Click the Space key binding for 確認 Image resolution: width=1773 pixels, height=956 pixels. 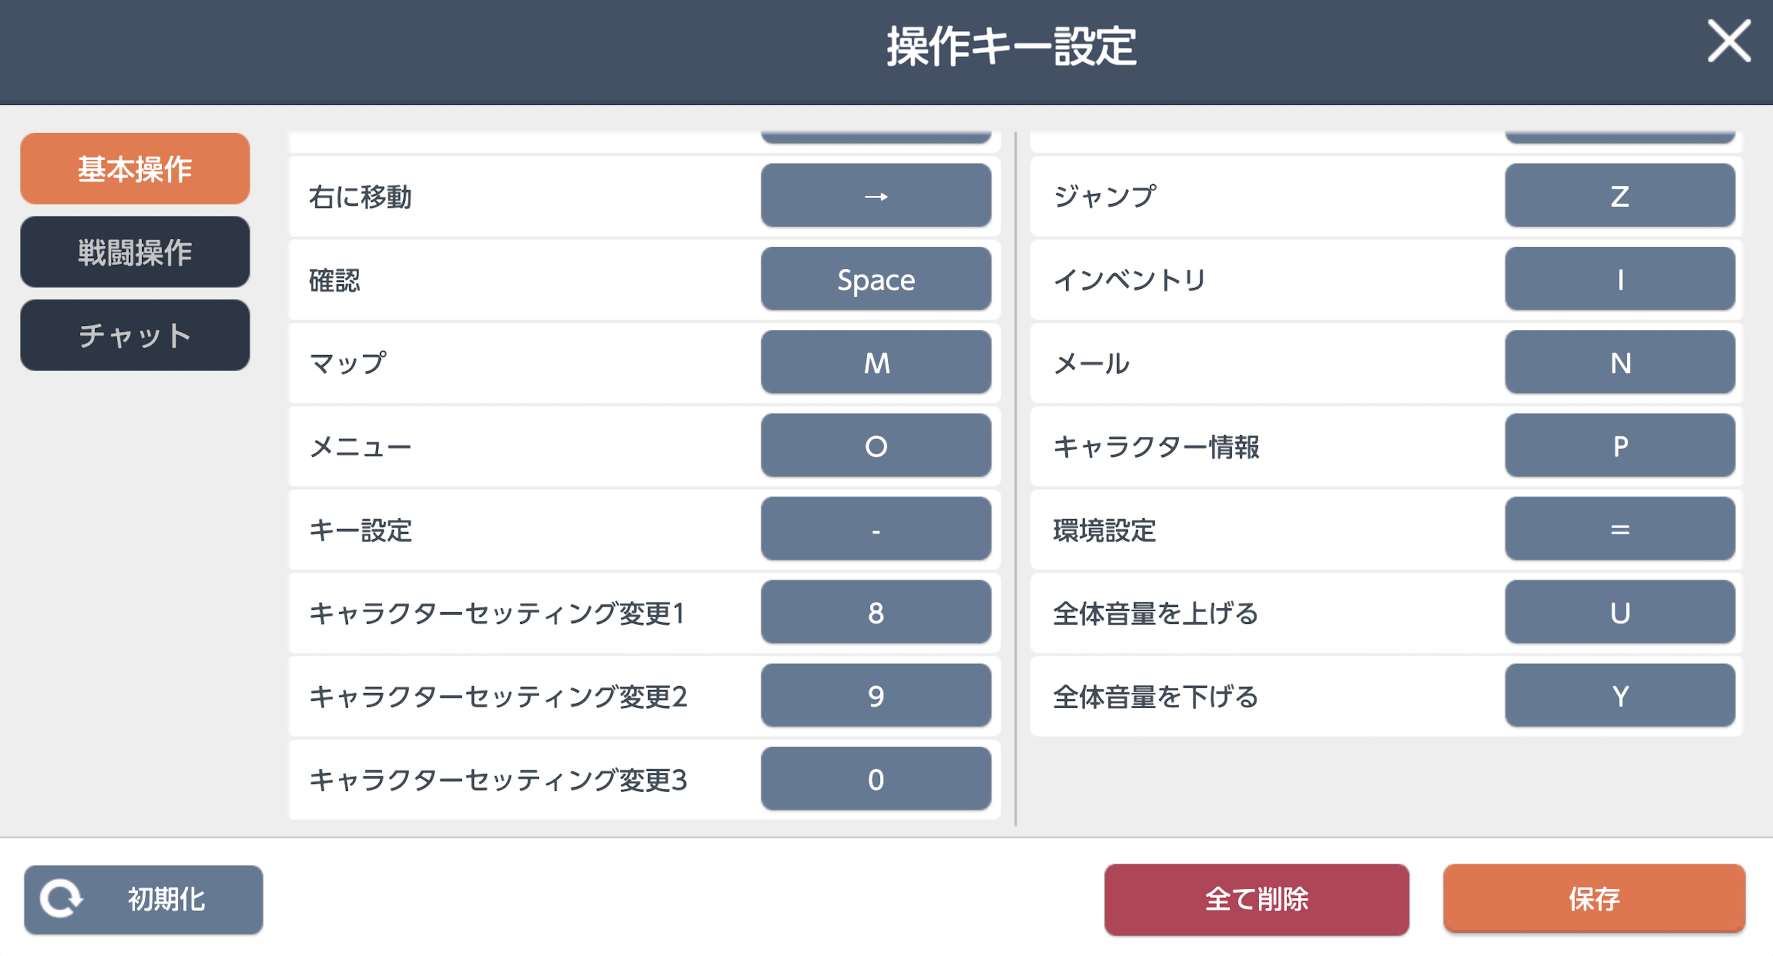876,279
